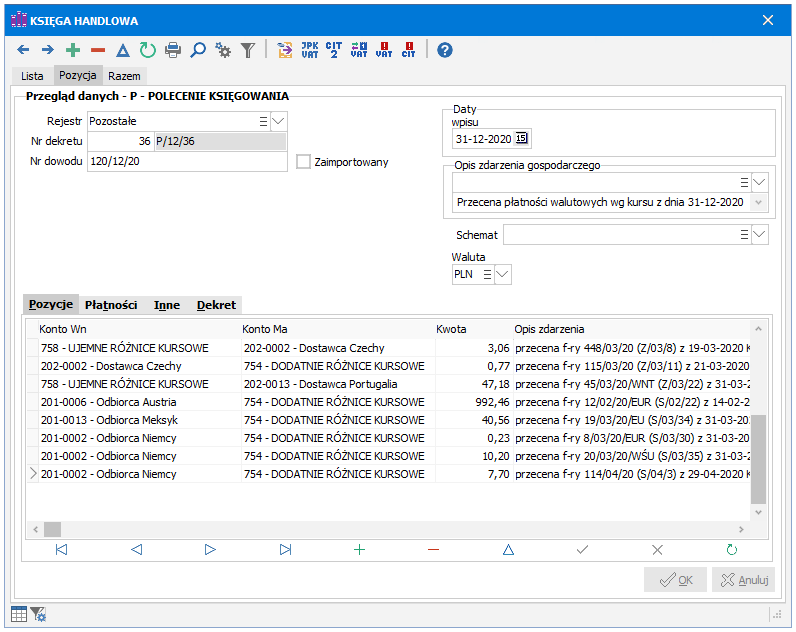Expand the Rejestr dropdown
Viewport: 796px width, 632px height.
[279, 121]
